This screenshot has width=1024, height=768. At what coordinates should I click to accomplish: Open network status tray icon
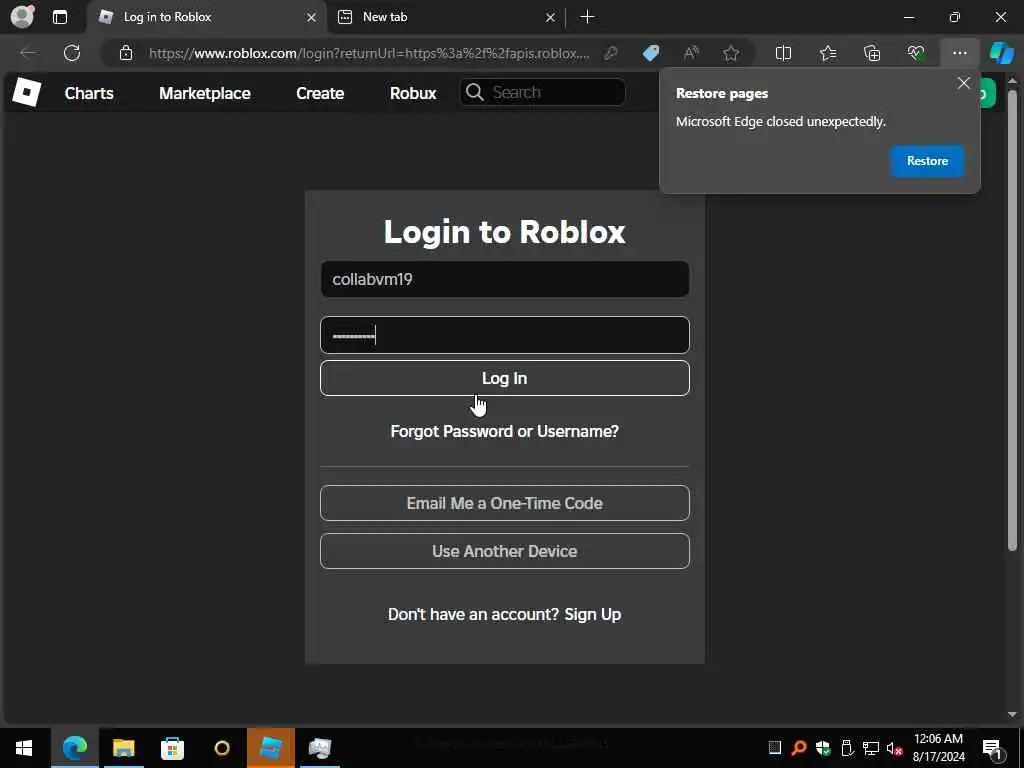[x=871, y=748]
